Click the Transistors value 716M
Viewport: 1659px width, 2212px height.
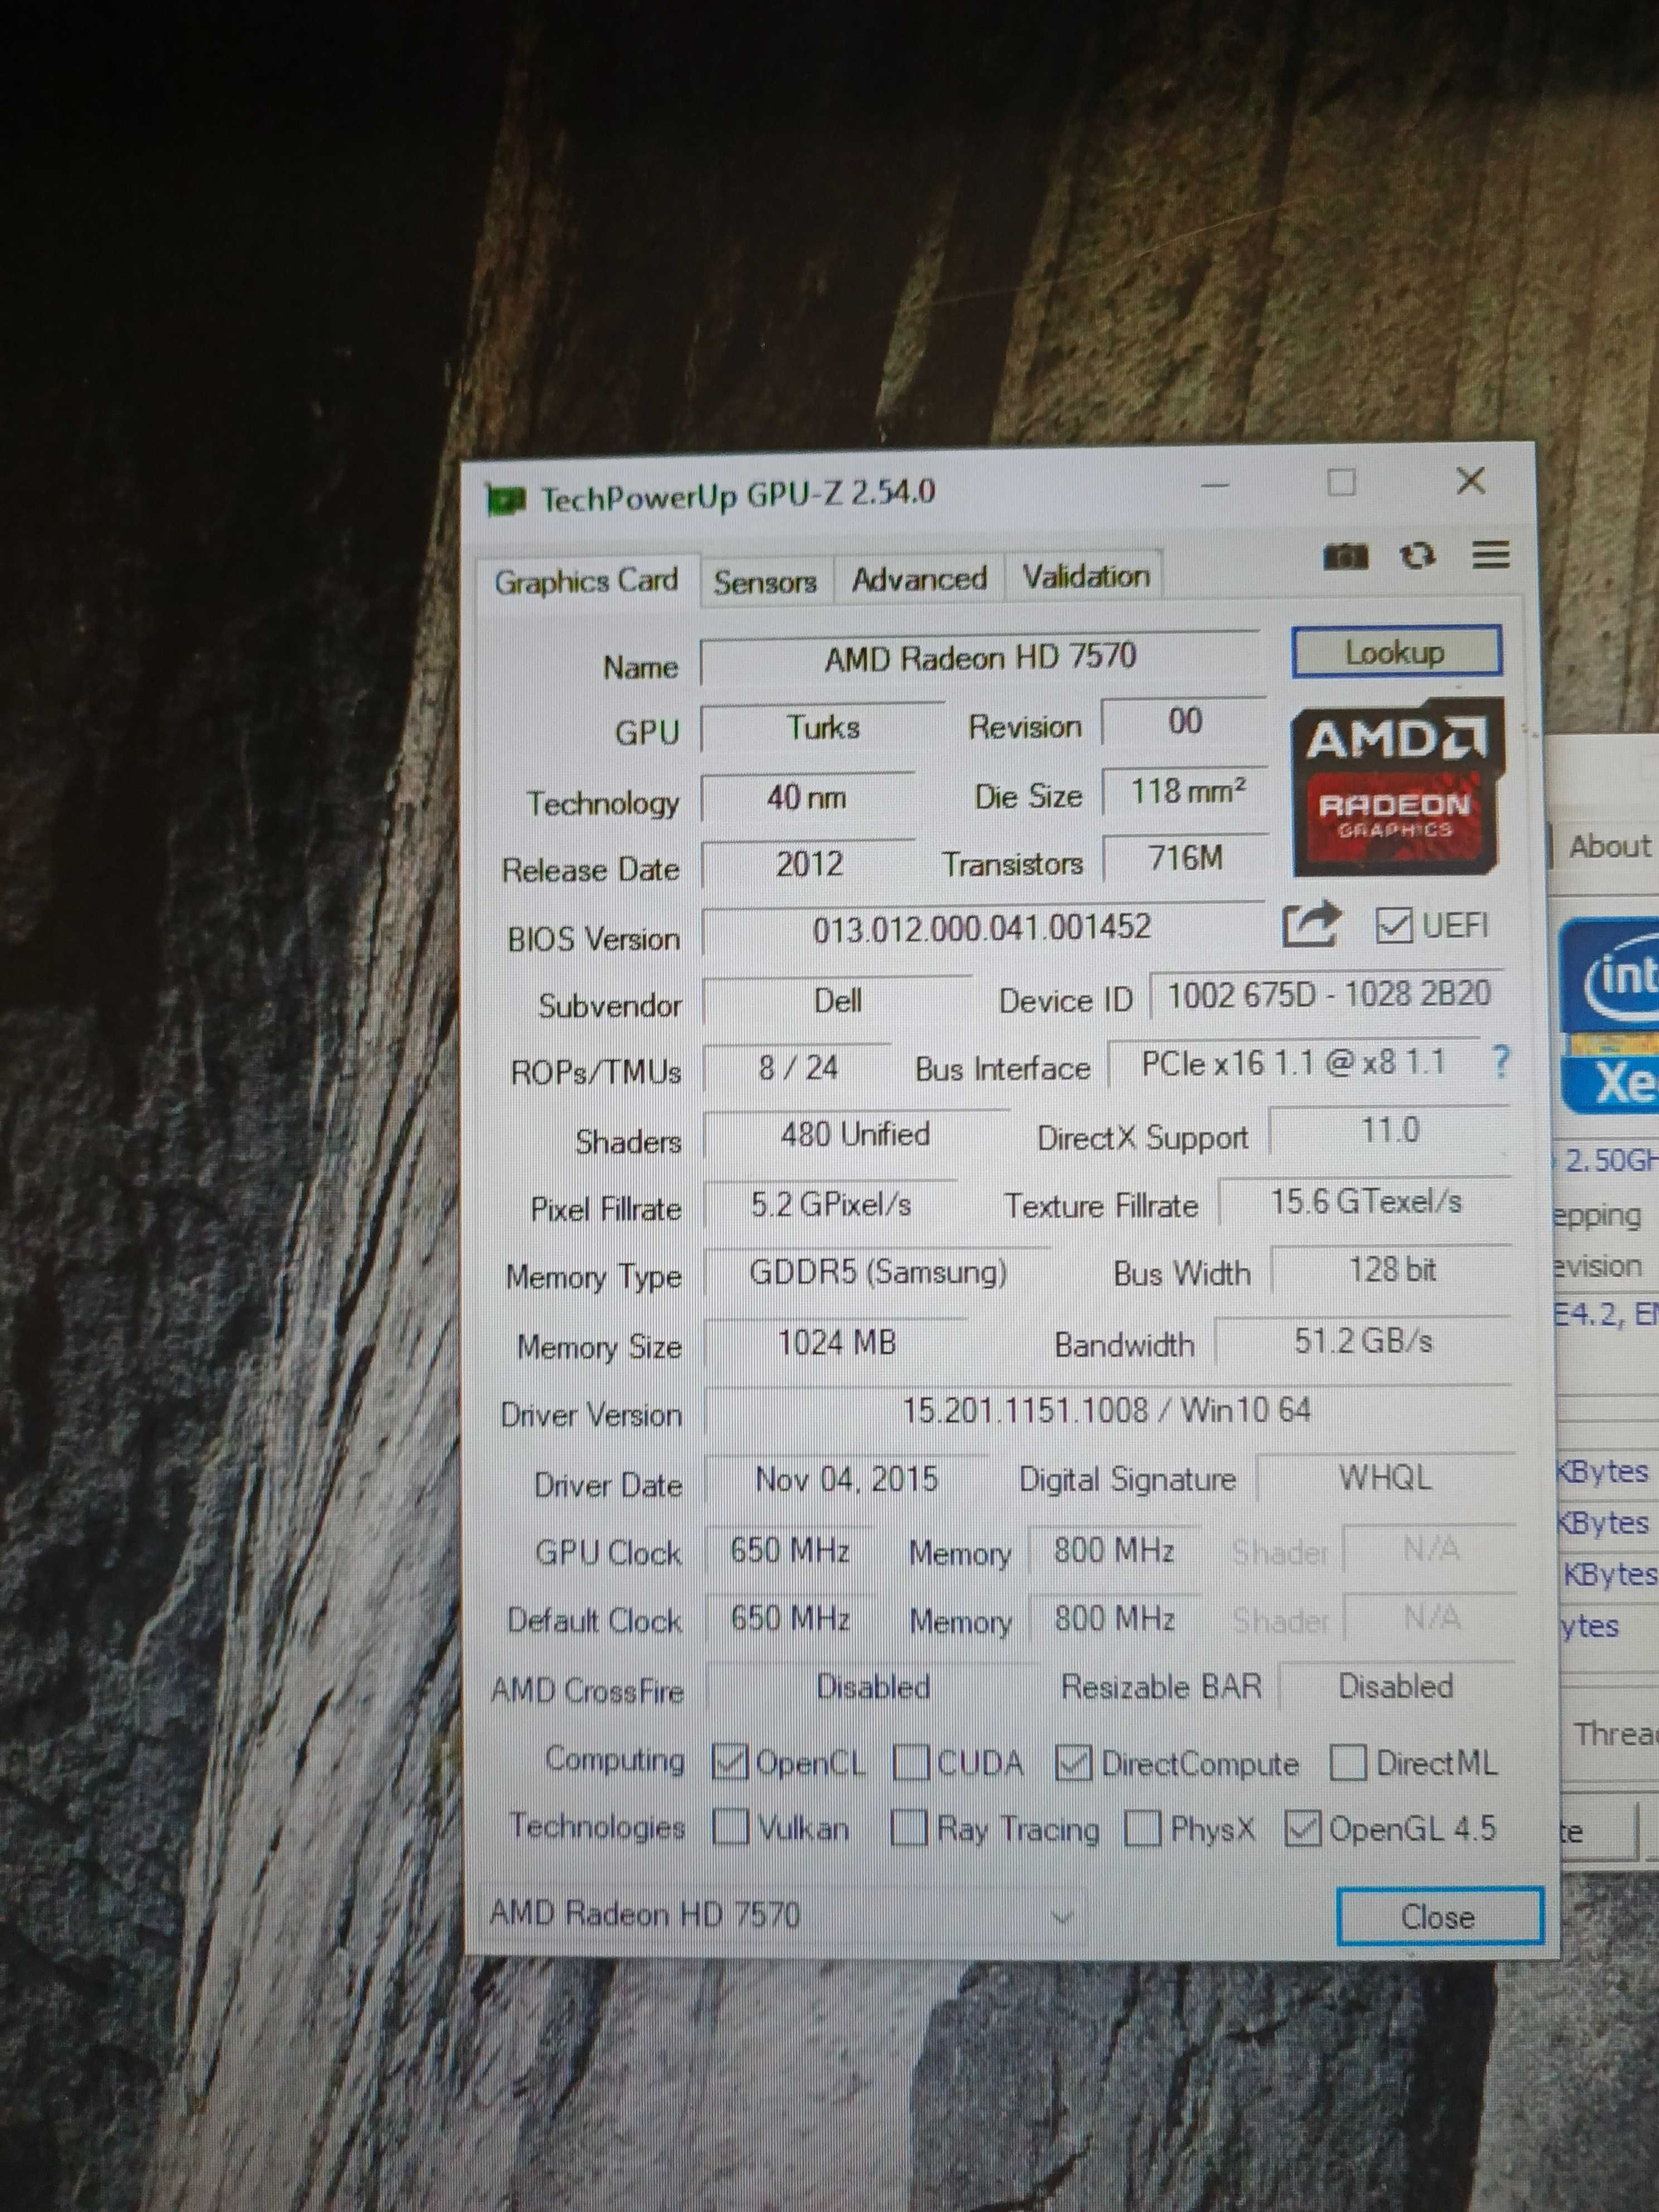(1186, 858)
